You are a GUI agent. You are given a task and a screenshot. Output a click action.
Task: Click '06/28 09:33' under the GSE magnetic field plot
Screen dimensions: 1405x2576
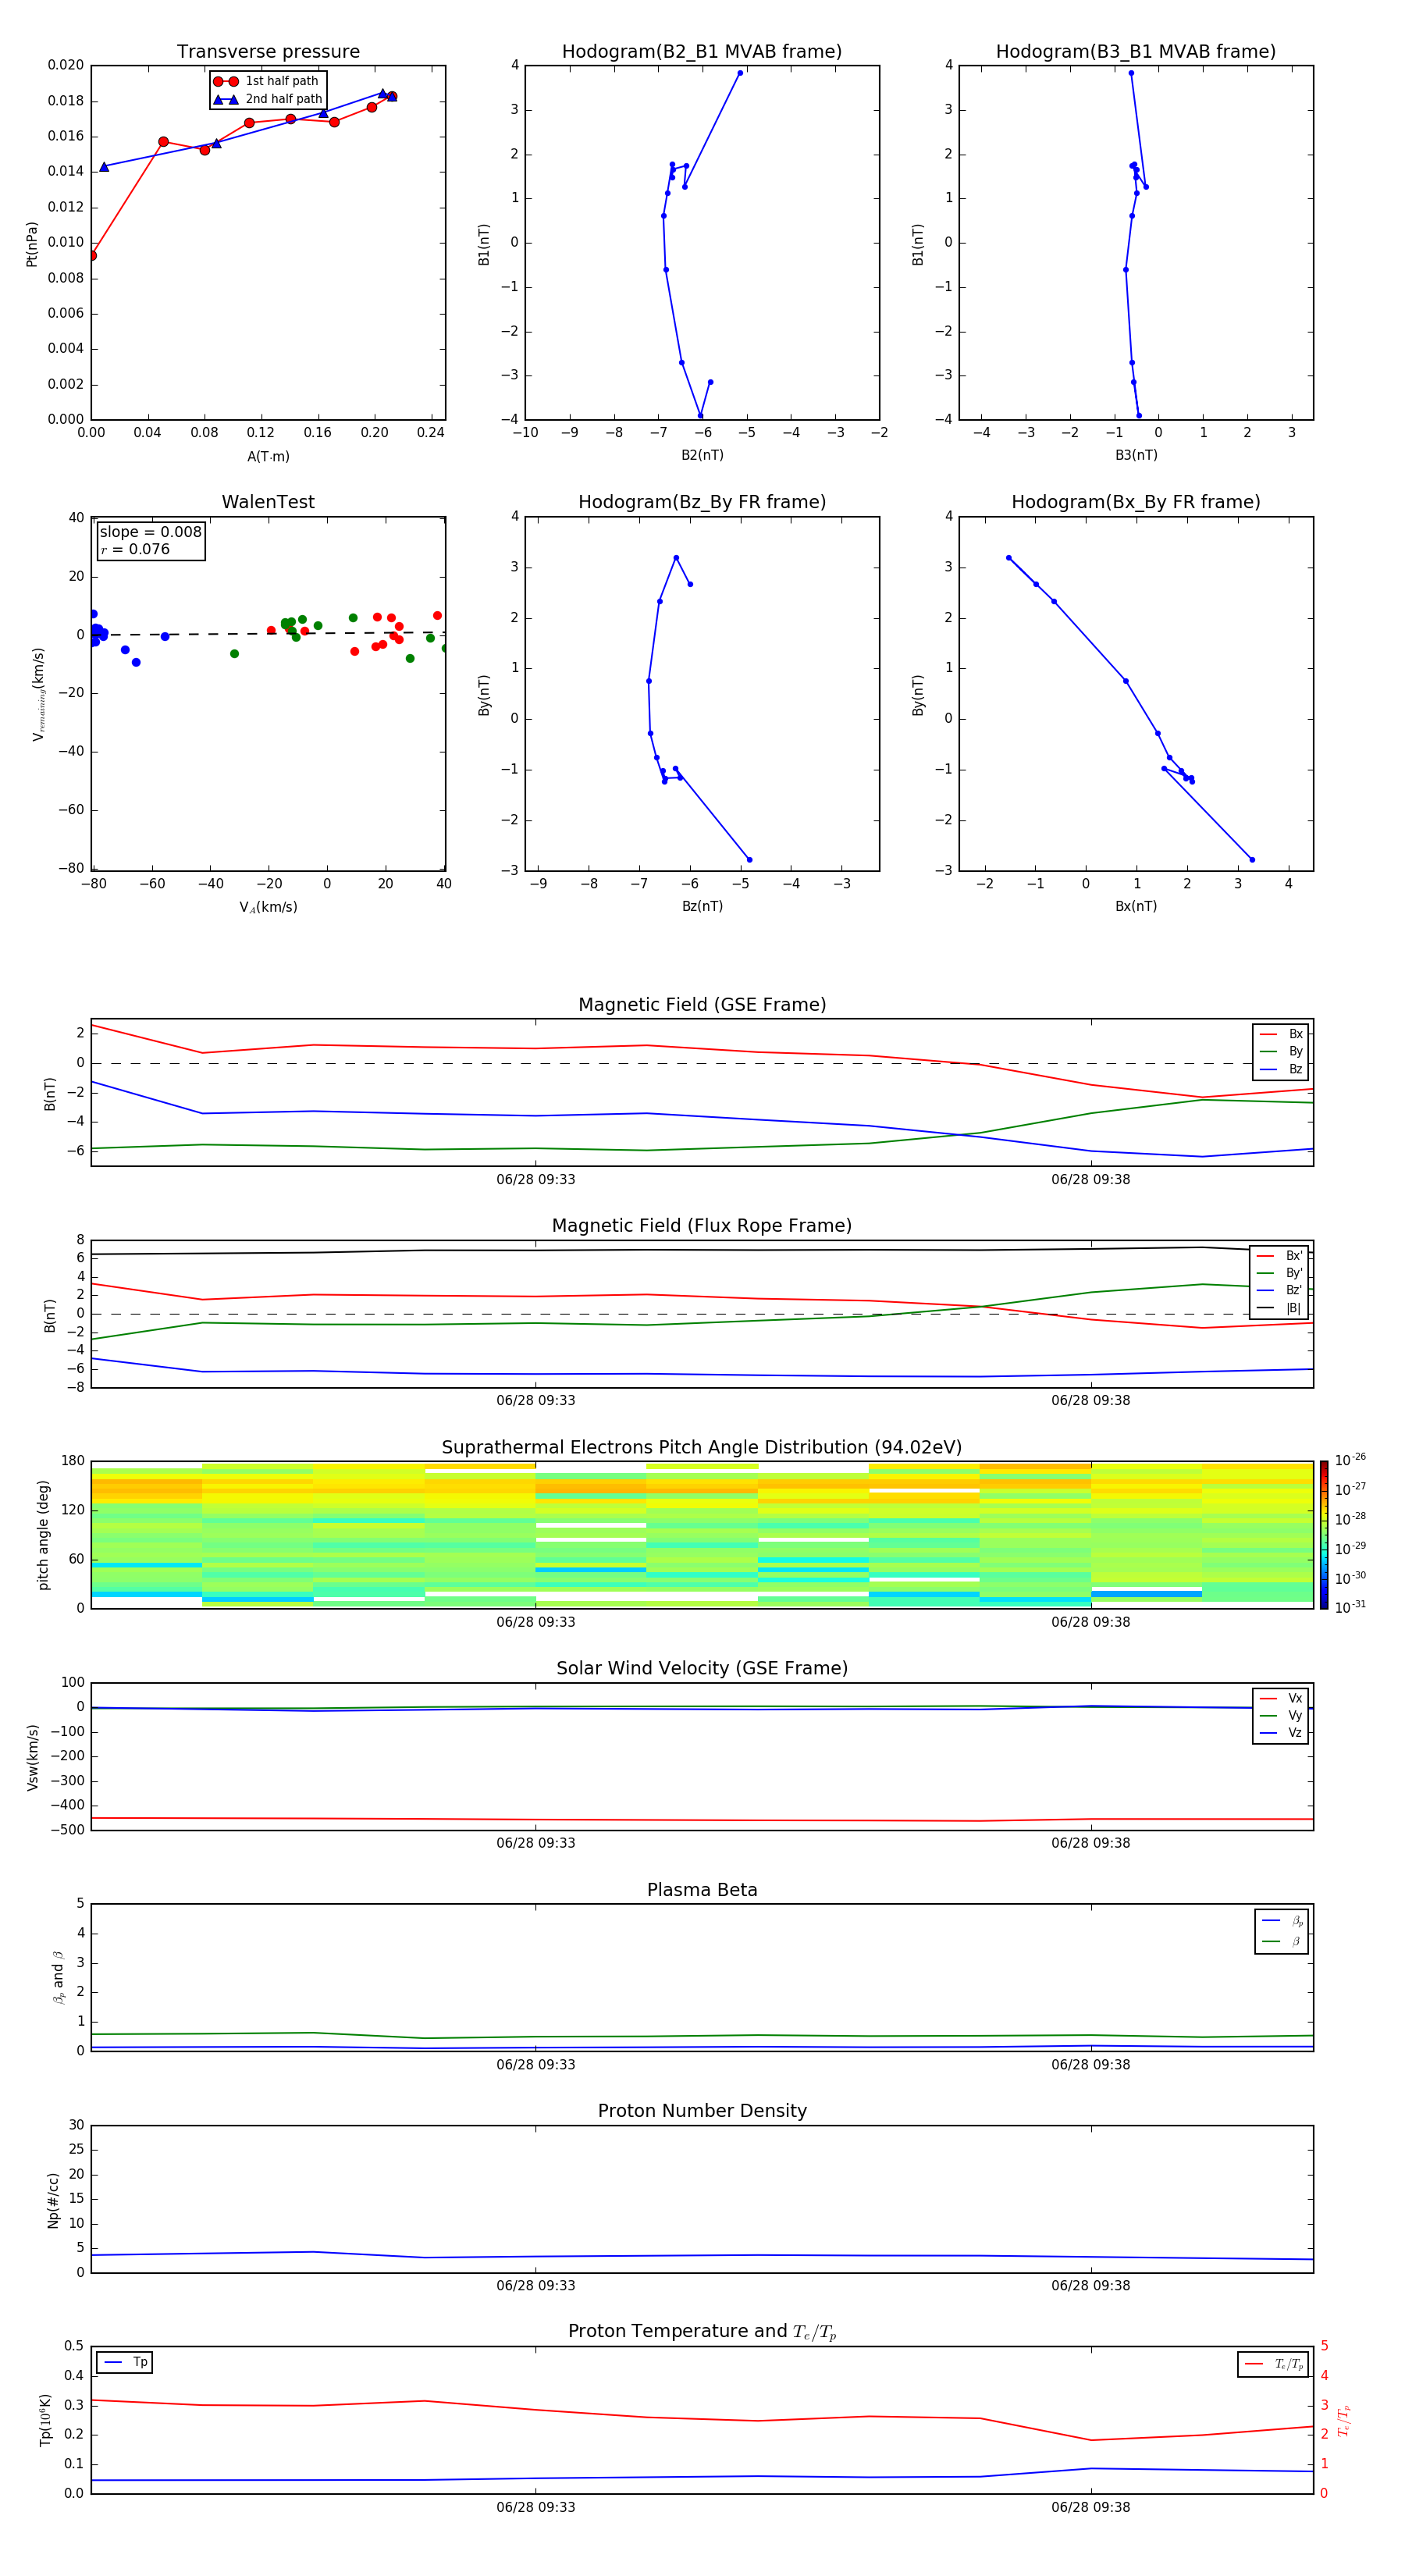coord(536,1180)
